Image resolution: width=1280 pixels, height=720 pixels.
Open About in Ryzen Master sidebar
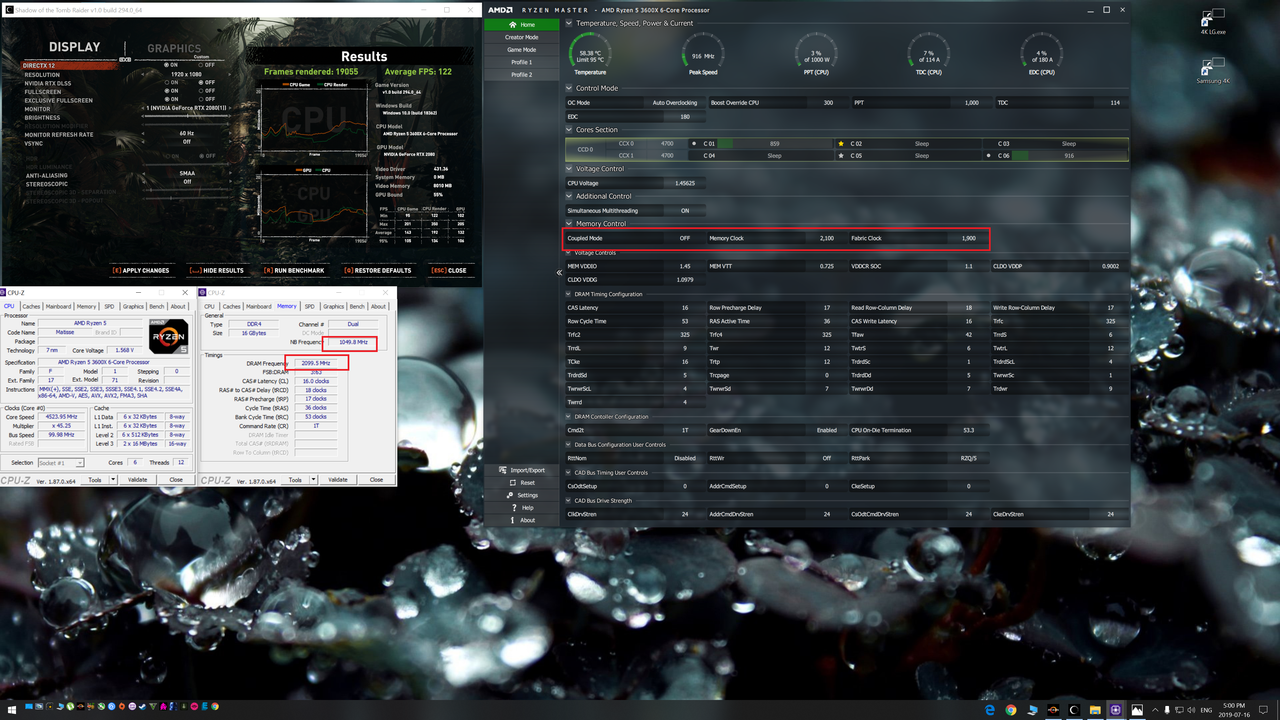521,520
